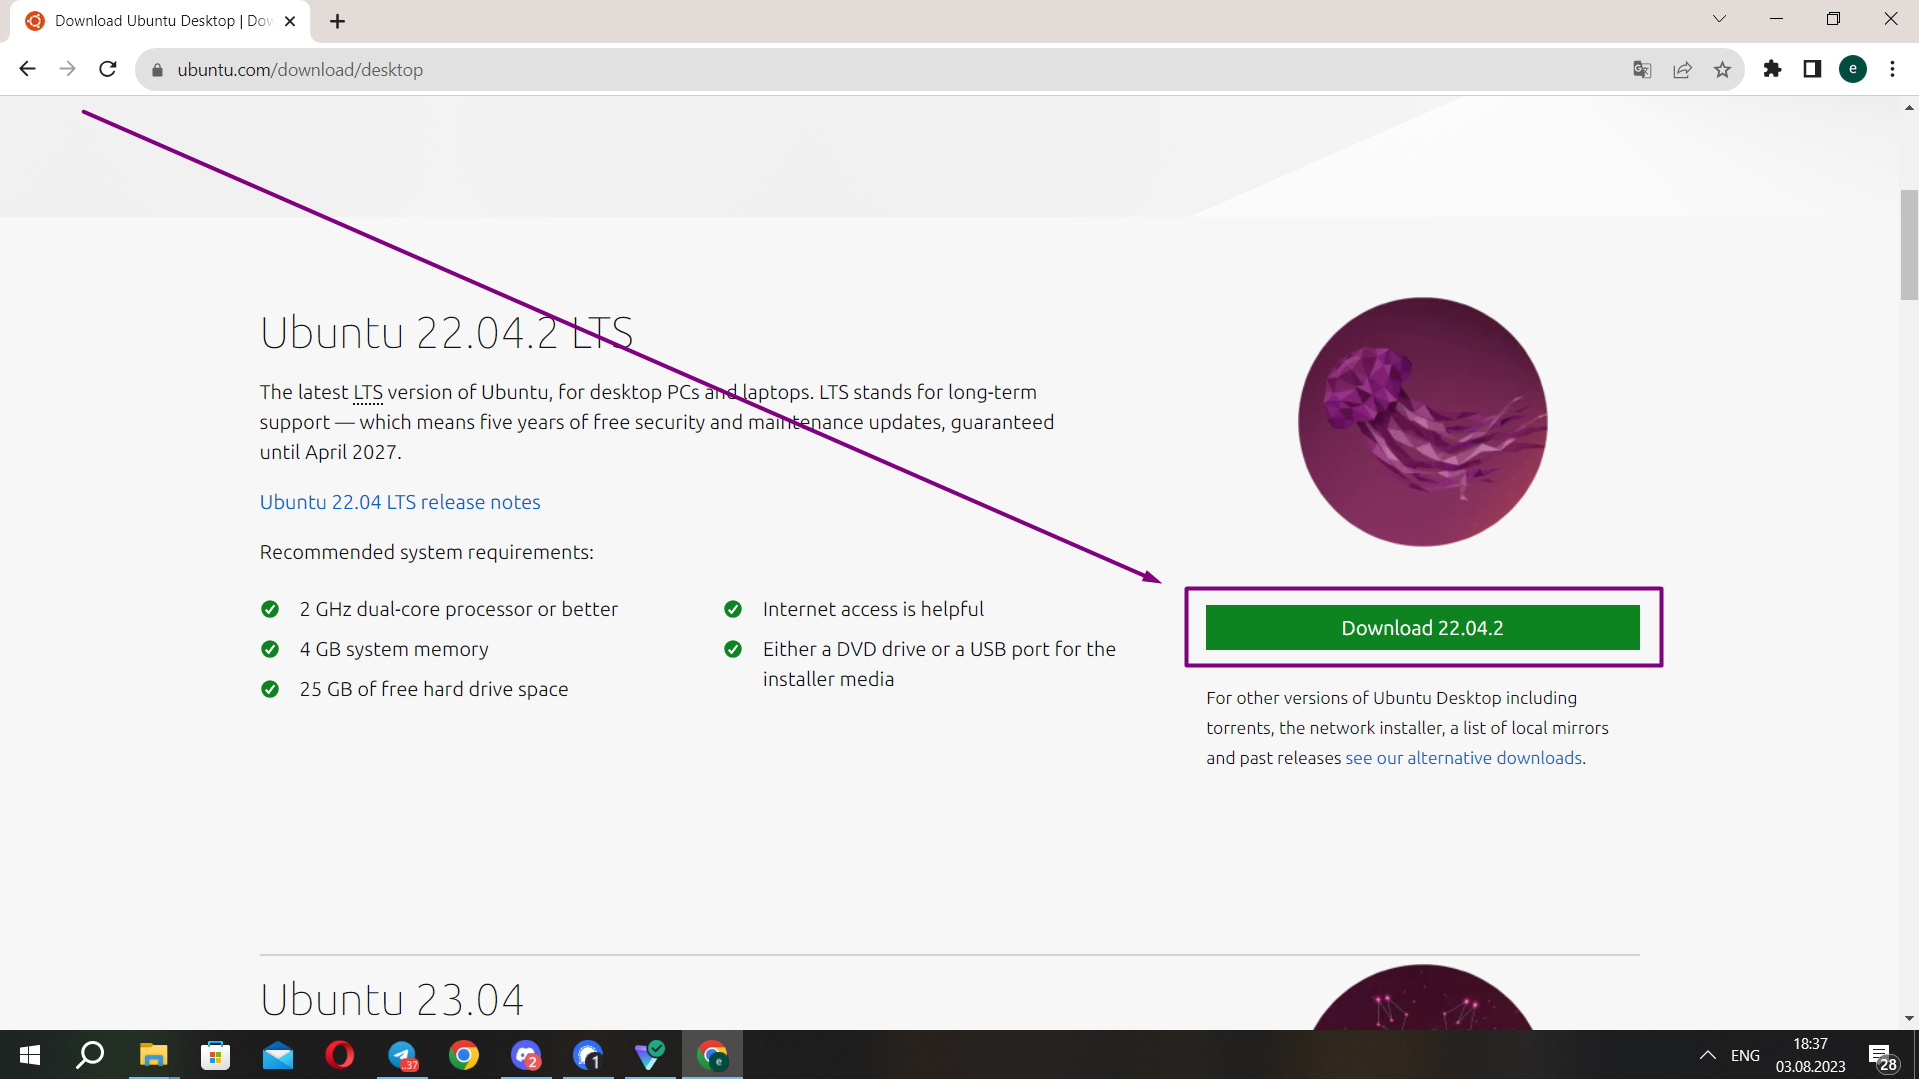
Task: Open Windows search from the taskbar
Action: (x=91, y=1055)
